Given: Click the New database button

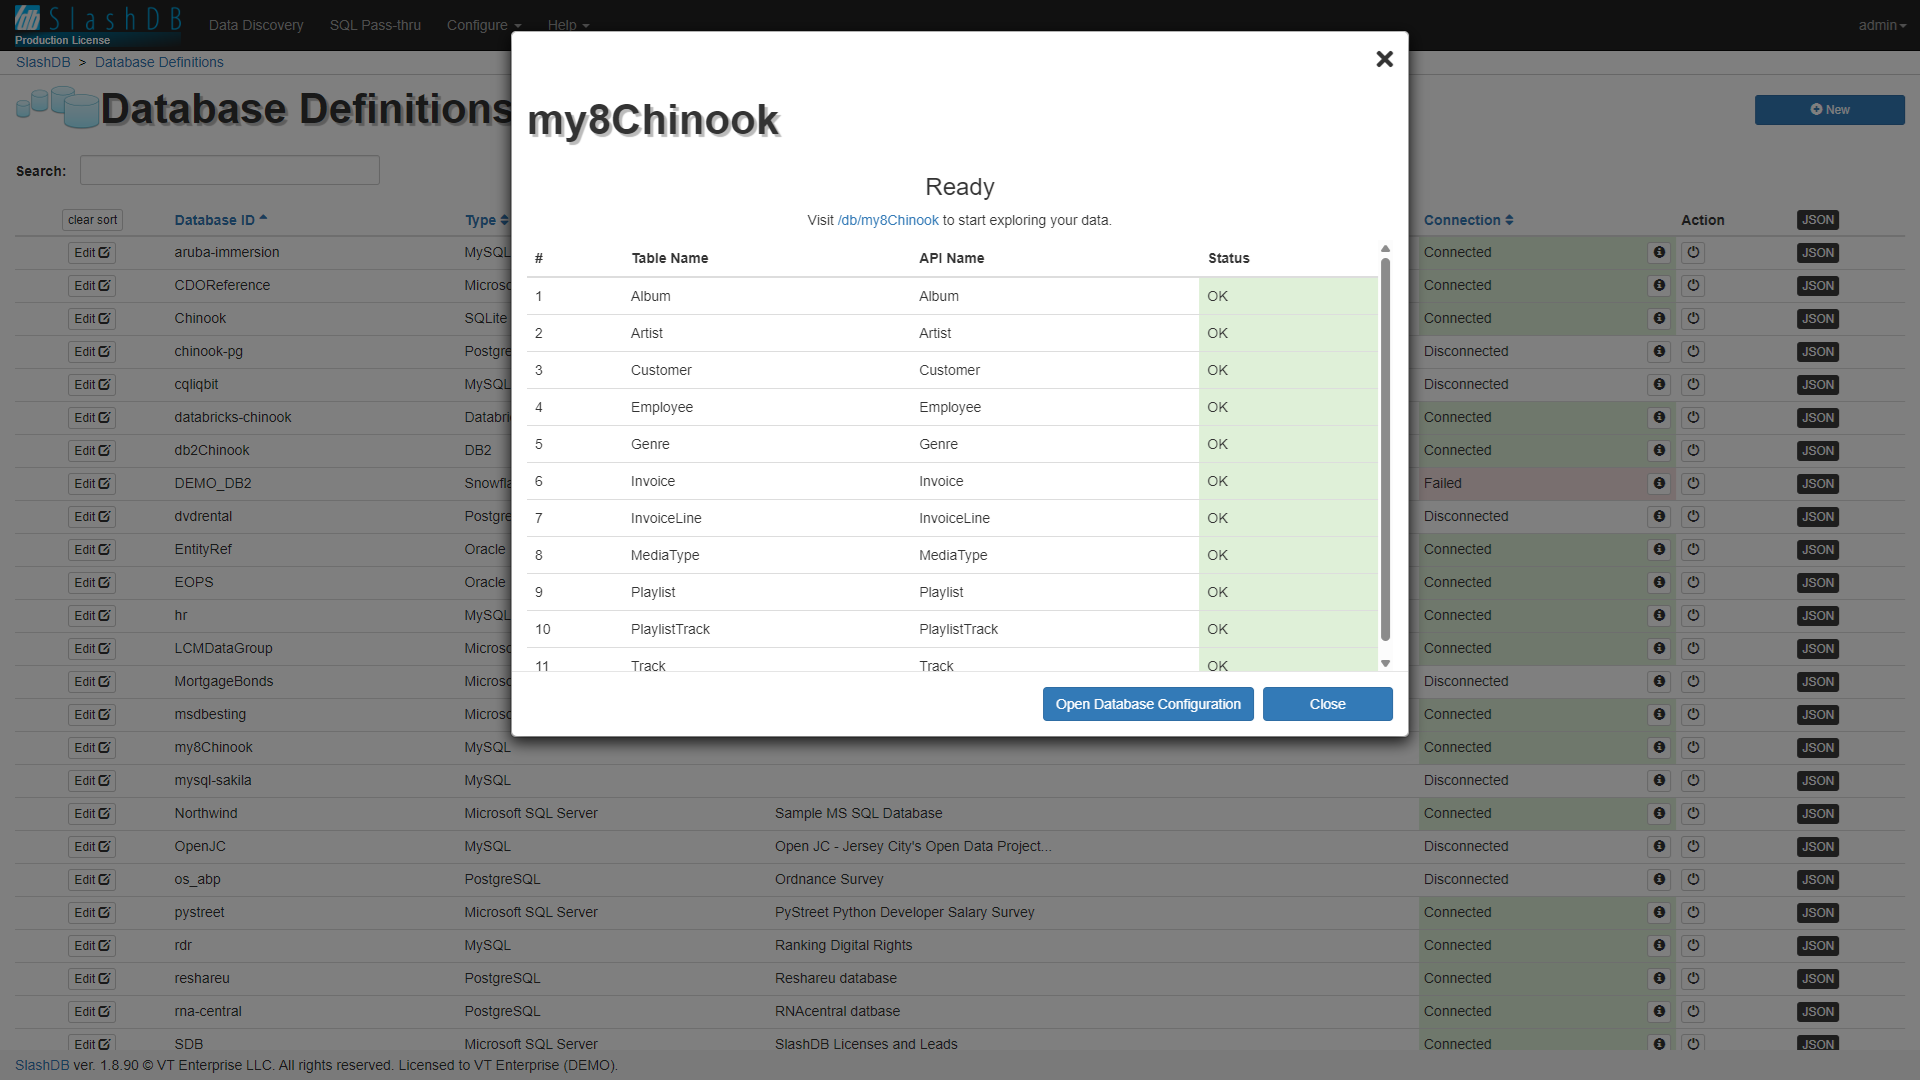Looking at the screenshot, I should coord(1829,110).
